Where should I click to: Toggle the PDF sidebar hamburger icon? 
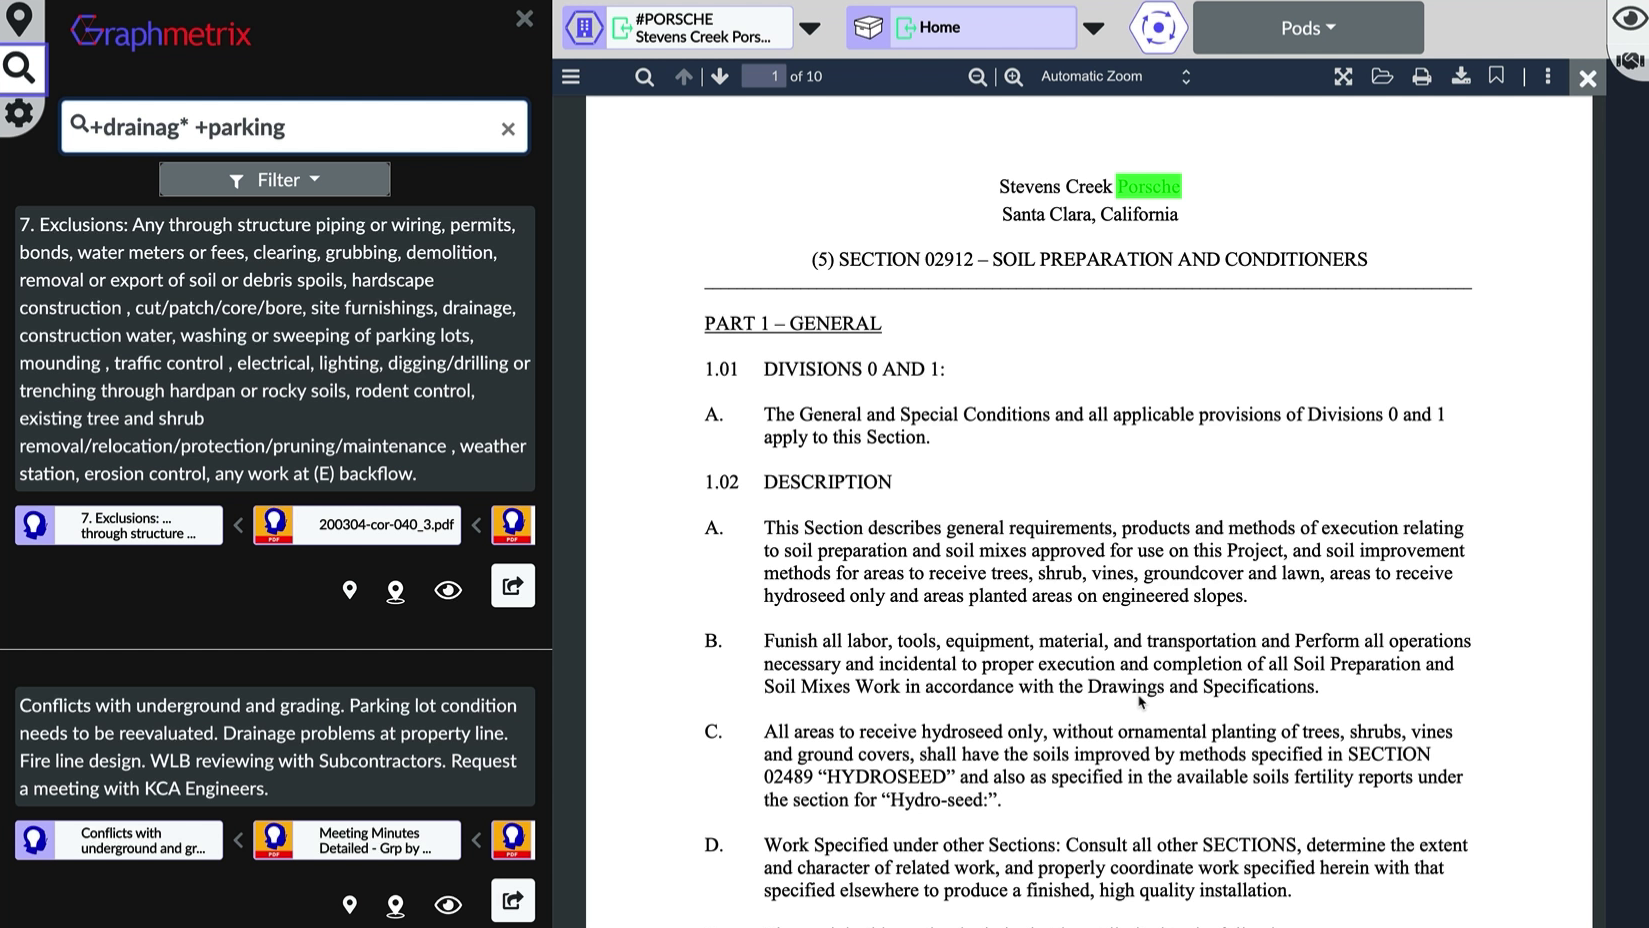coord(571,77)
